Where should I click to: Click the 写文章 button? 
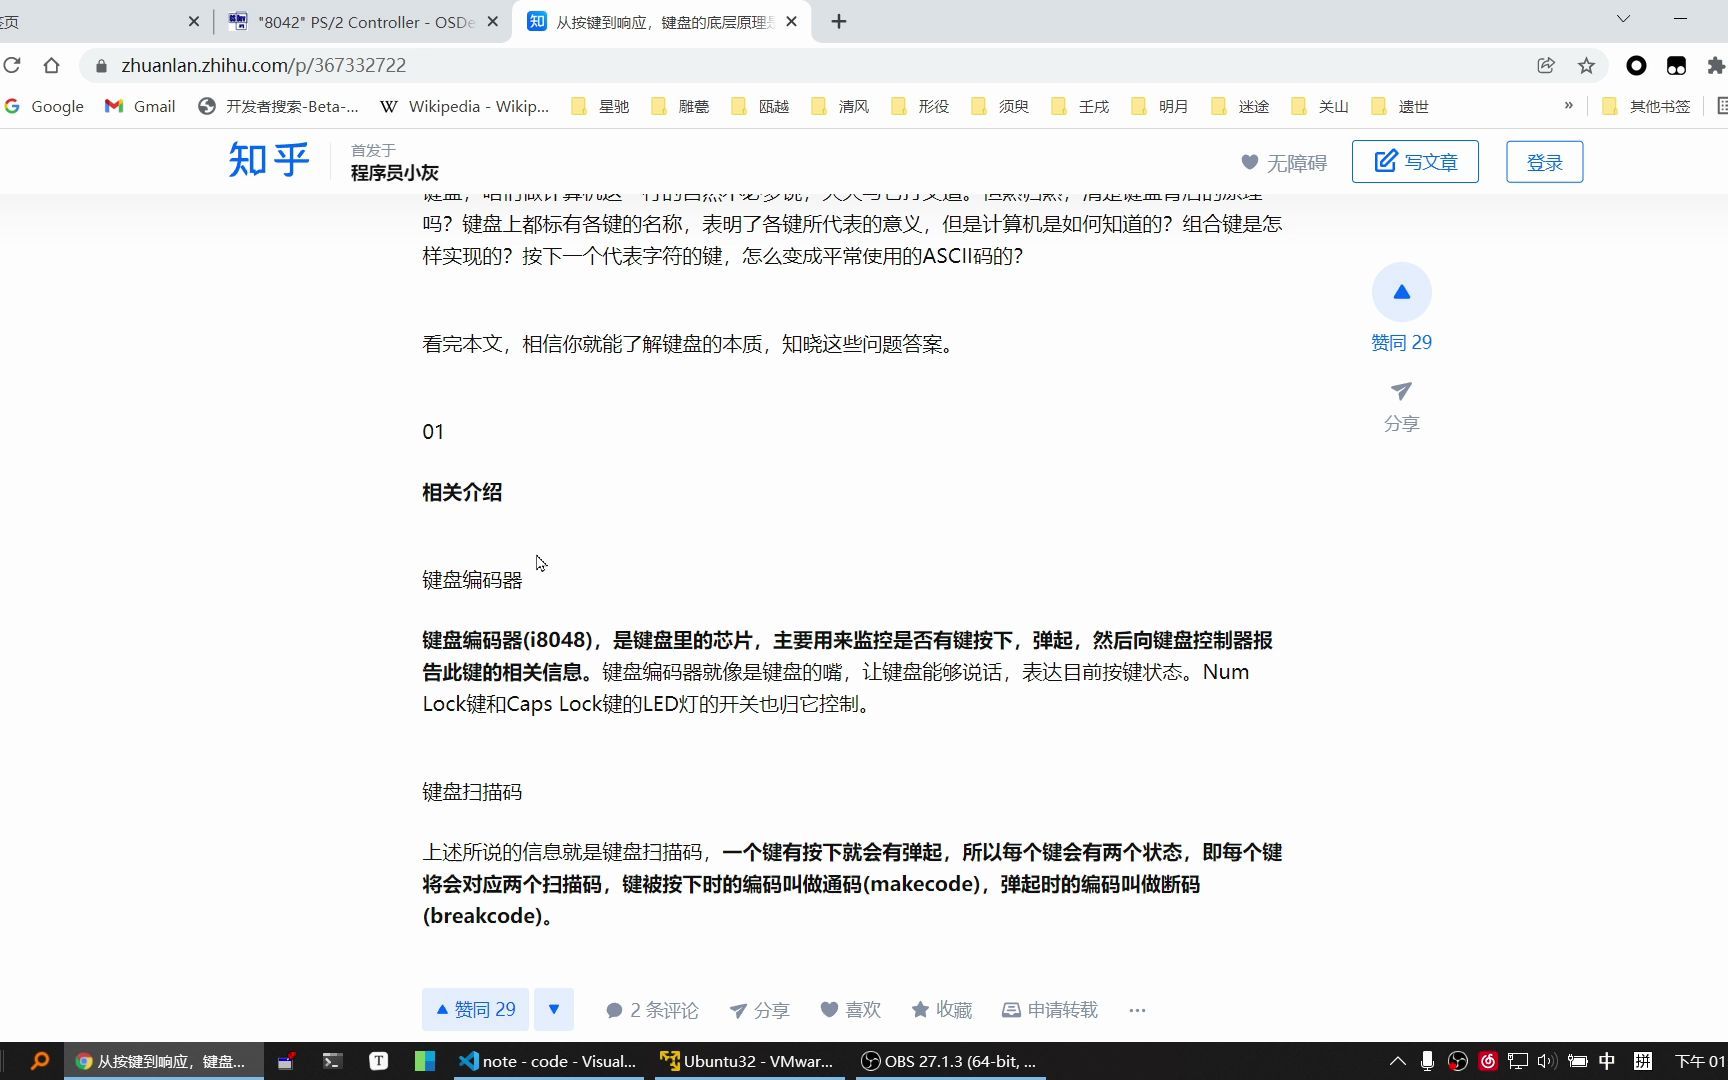click(1415, 162)
